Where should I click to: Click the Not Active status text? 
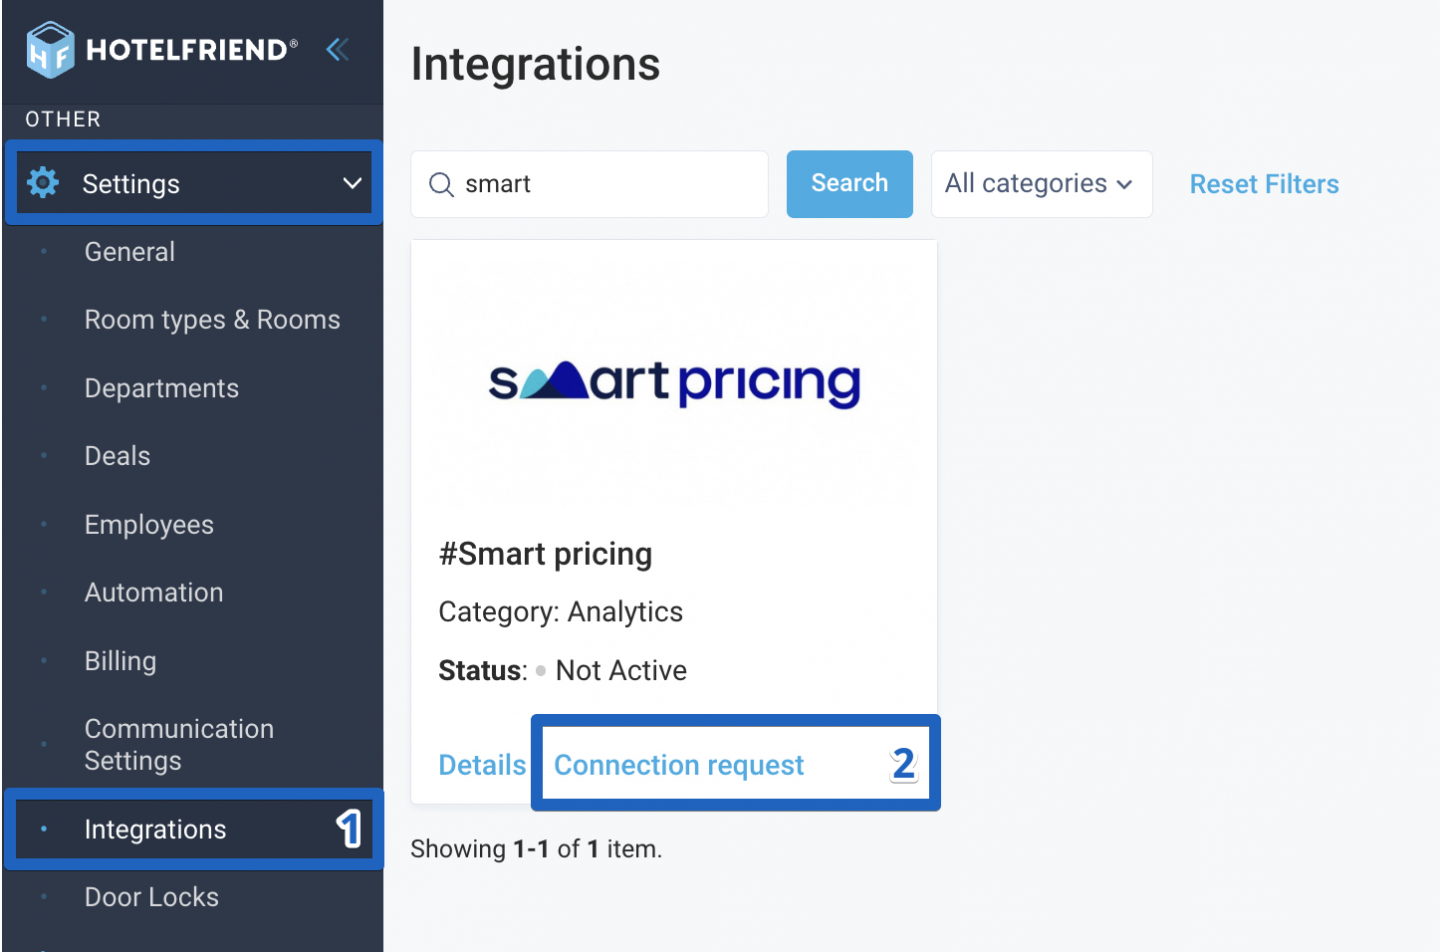point(621,671)
